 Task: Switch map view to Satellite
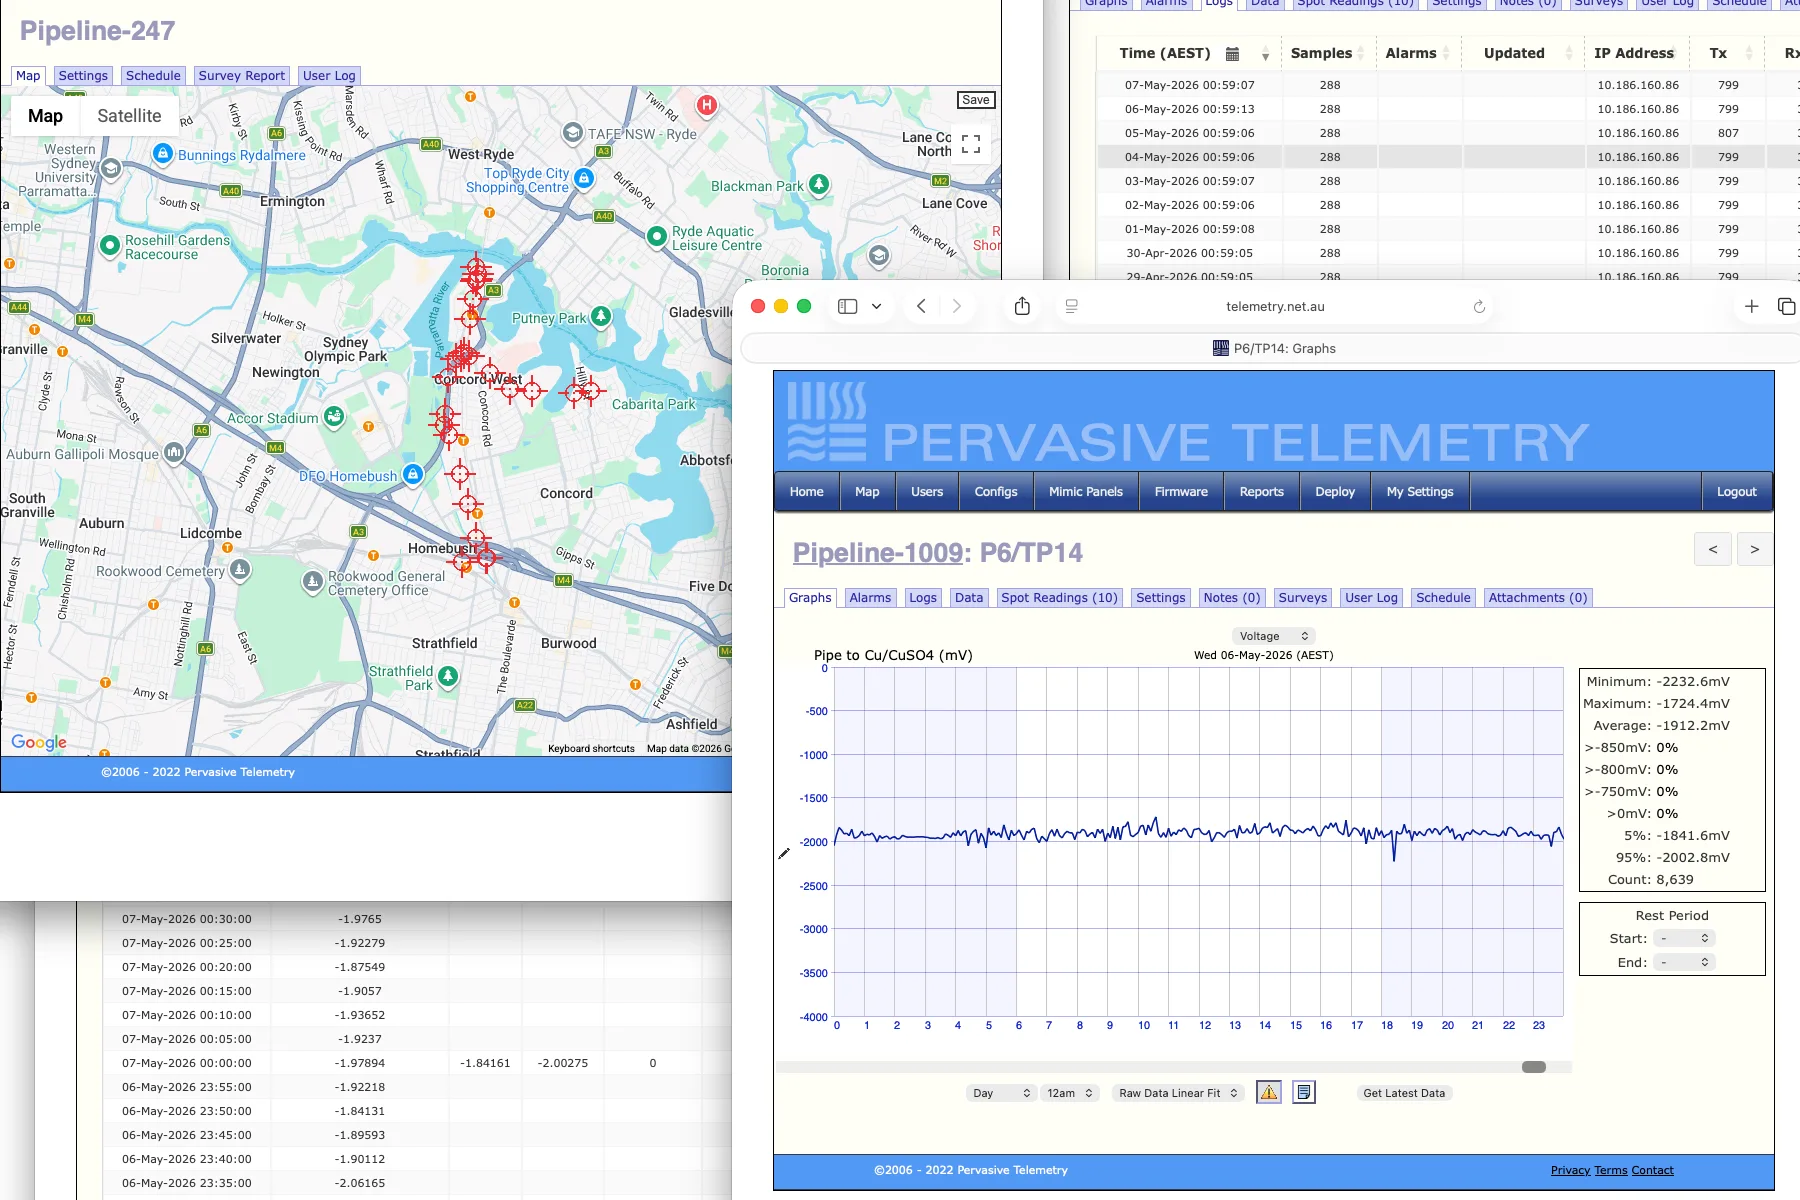129,116
